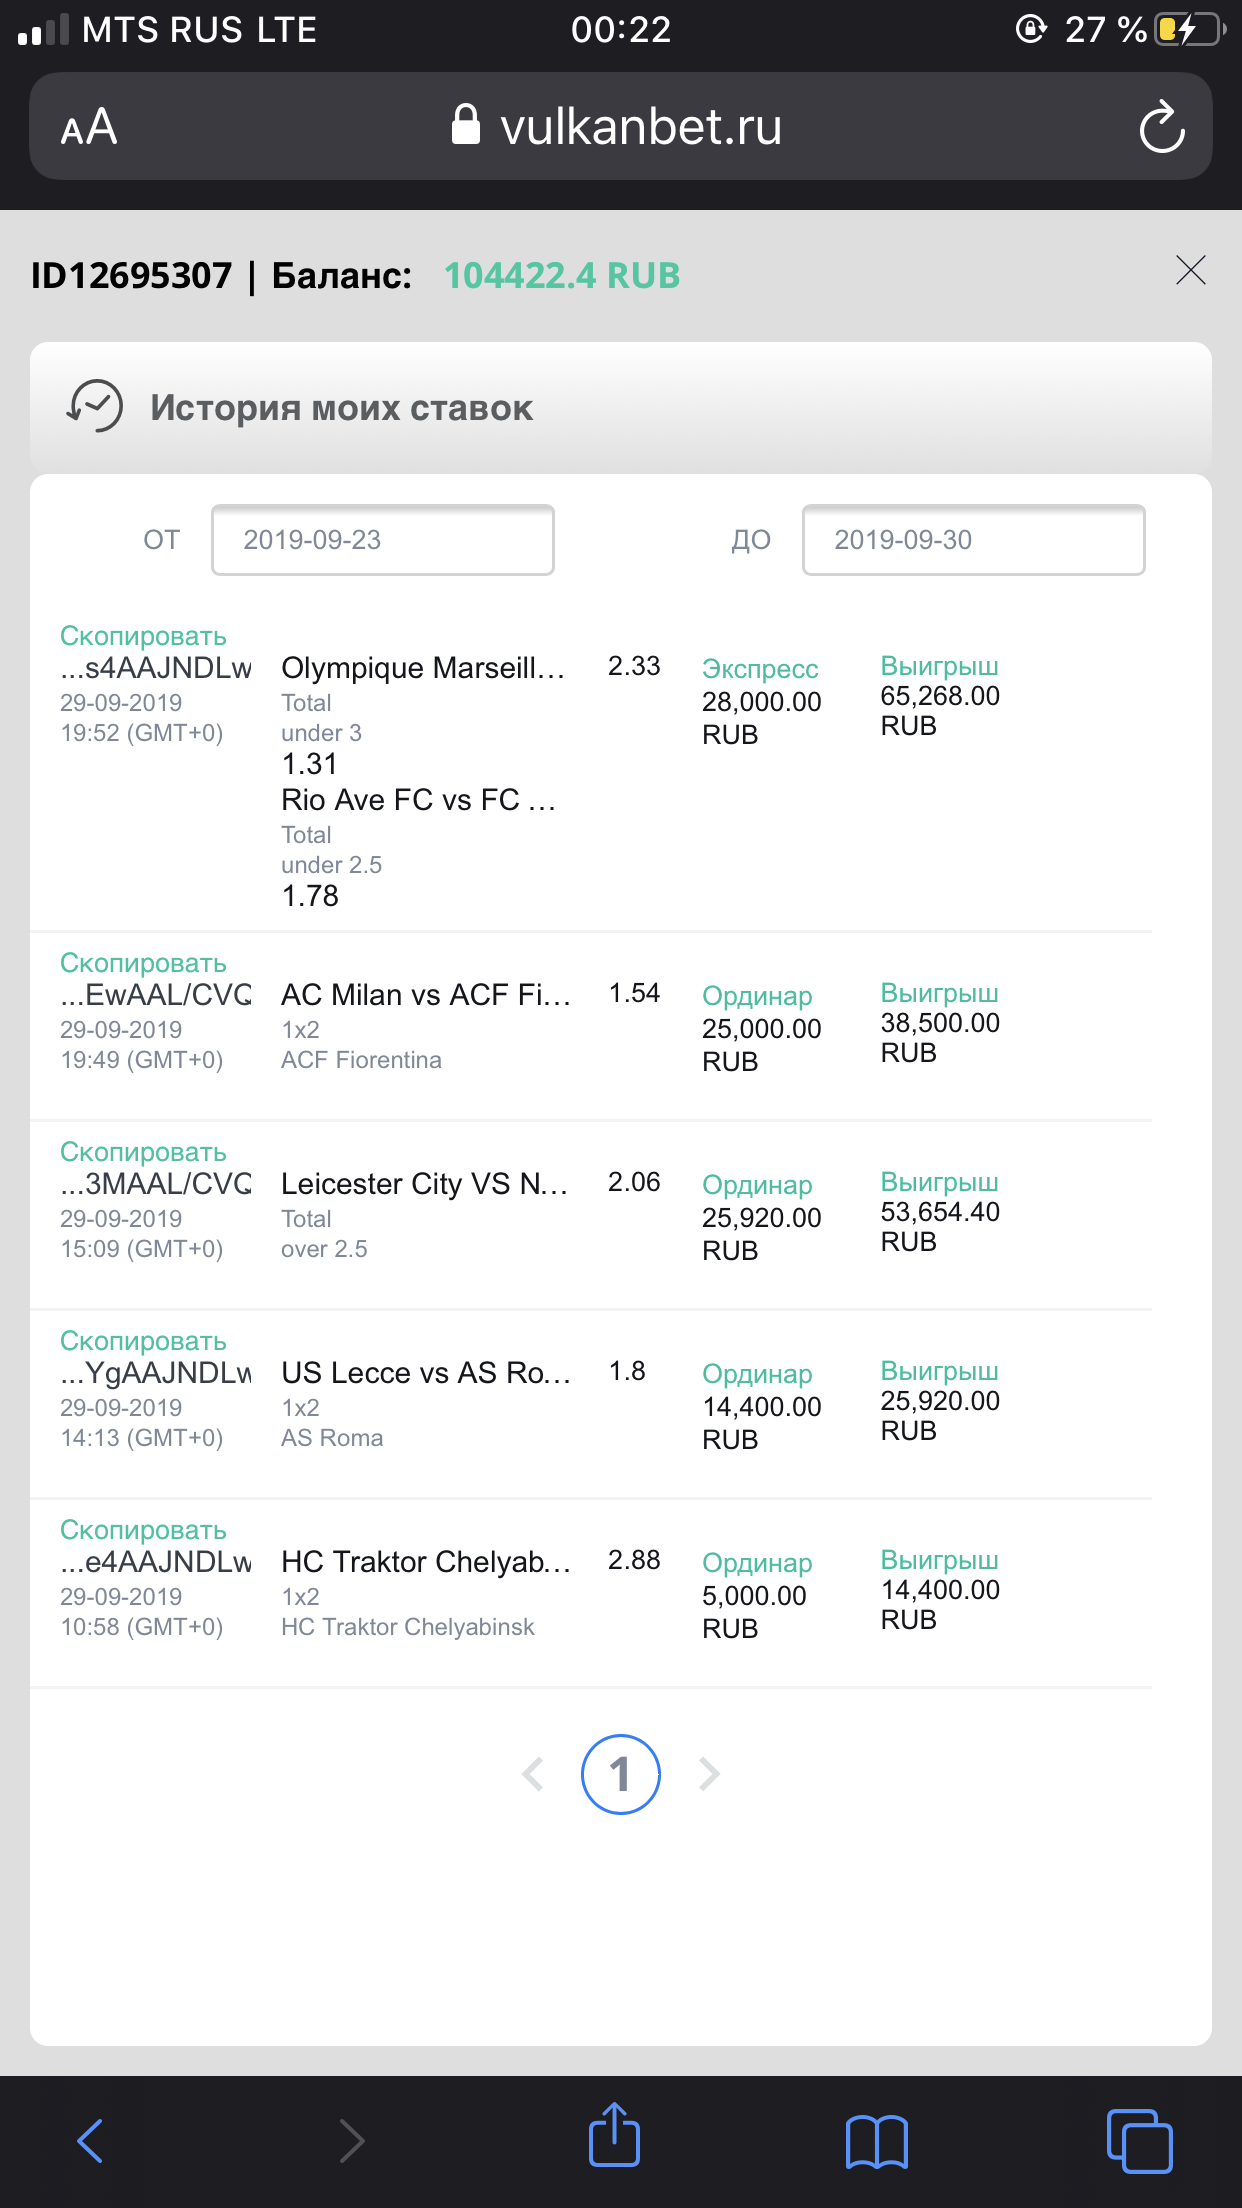Close the bet history panel with X
The image size is (1242, 2208).
click(1191, 270)
